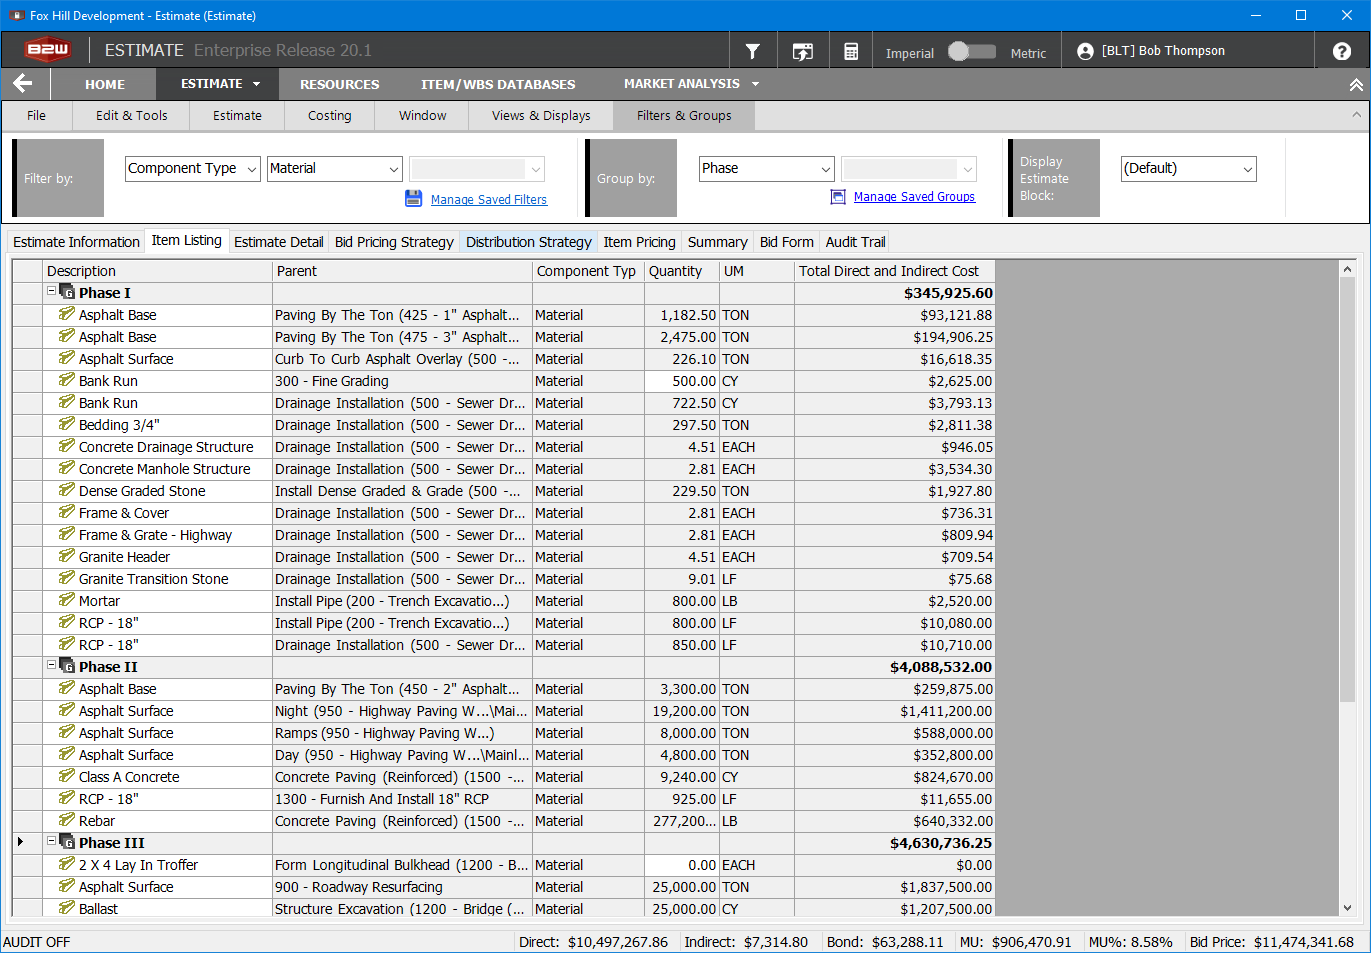Click the material icon for Rebar row
Screen dimensions: 1371x953
coord(67,820)
